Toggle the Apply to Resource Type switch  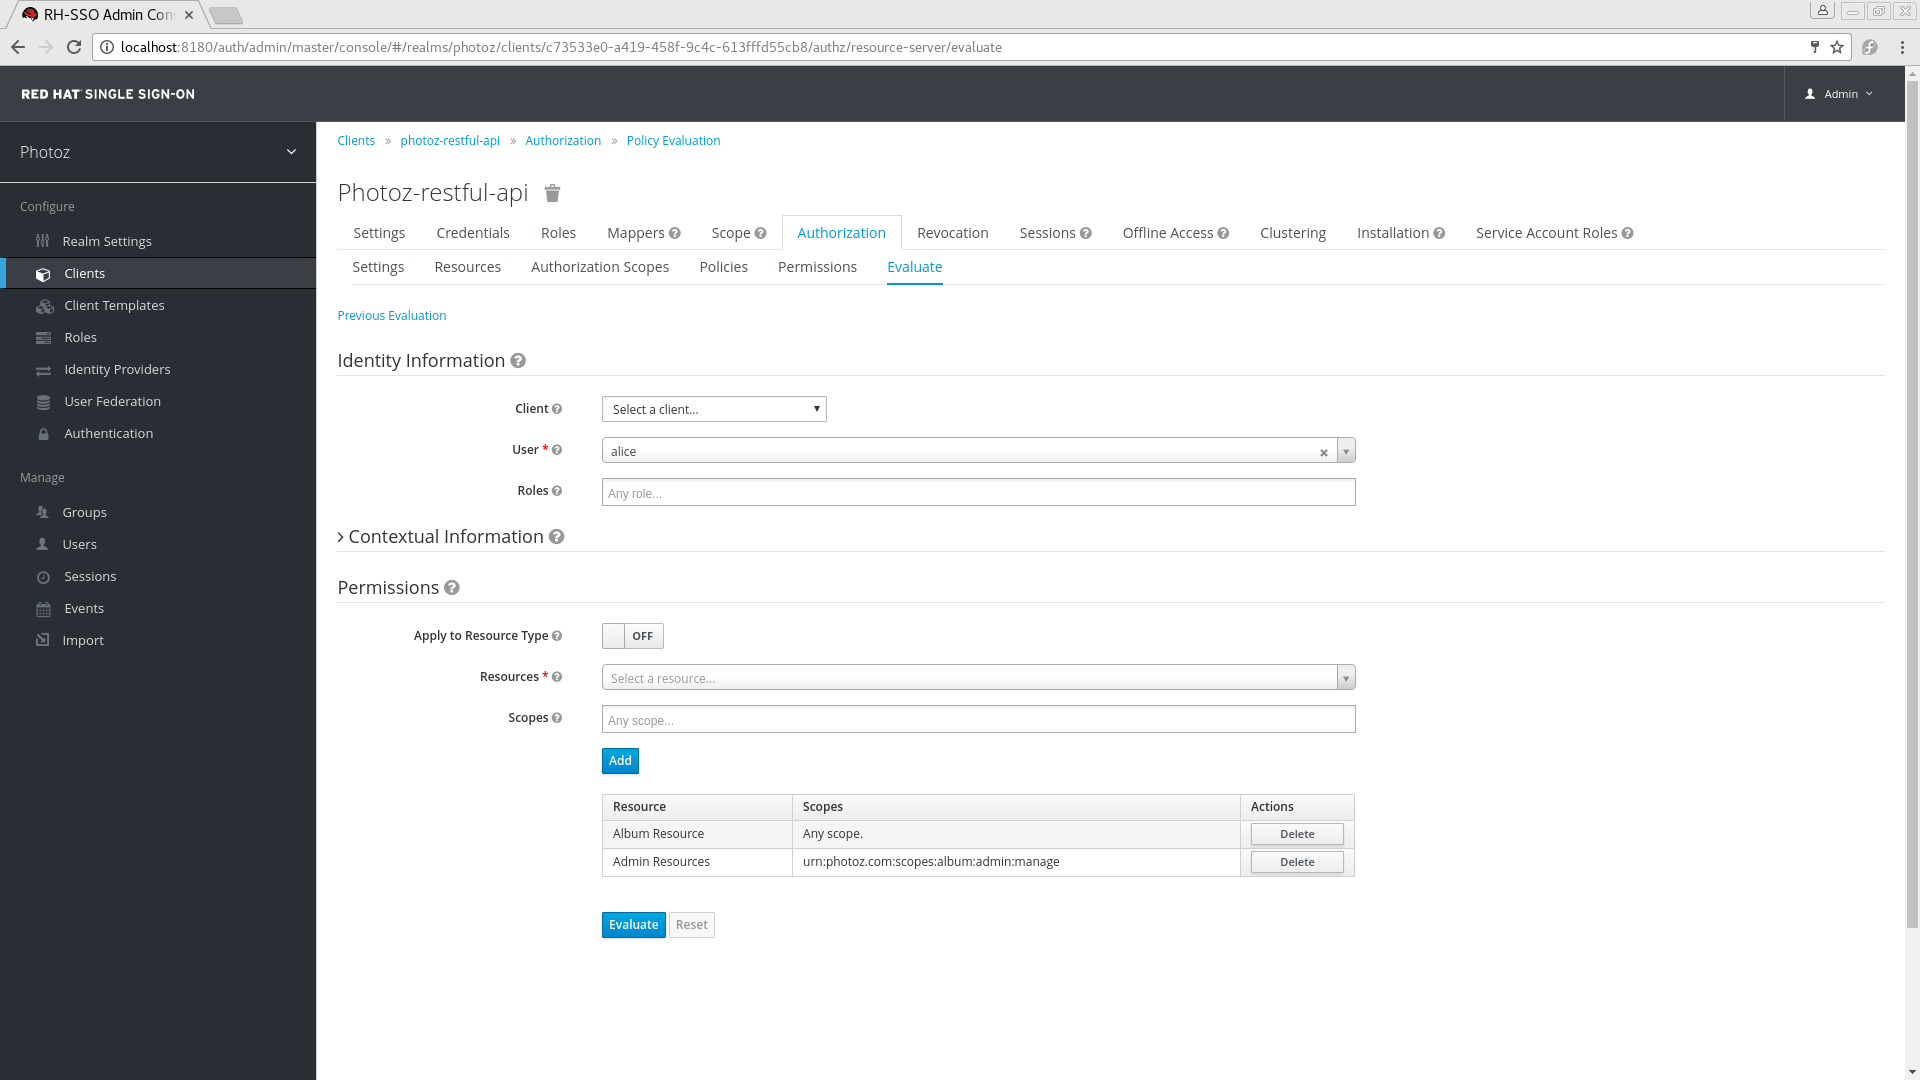coord(633,636)
